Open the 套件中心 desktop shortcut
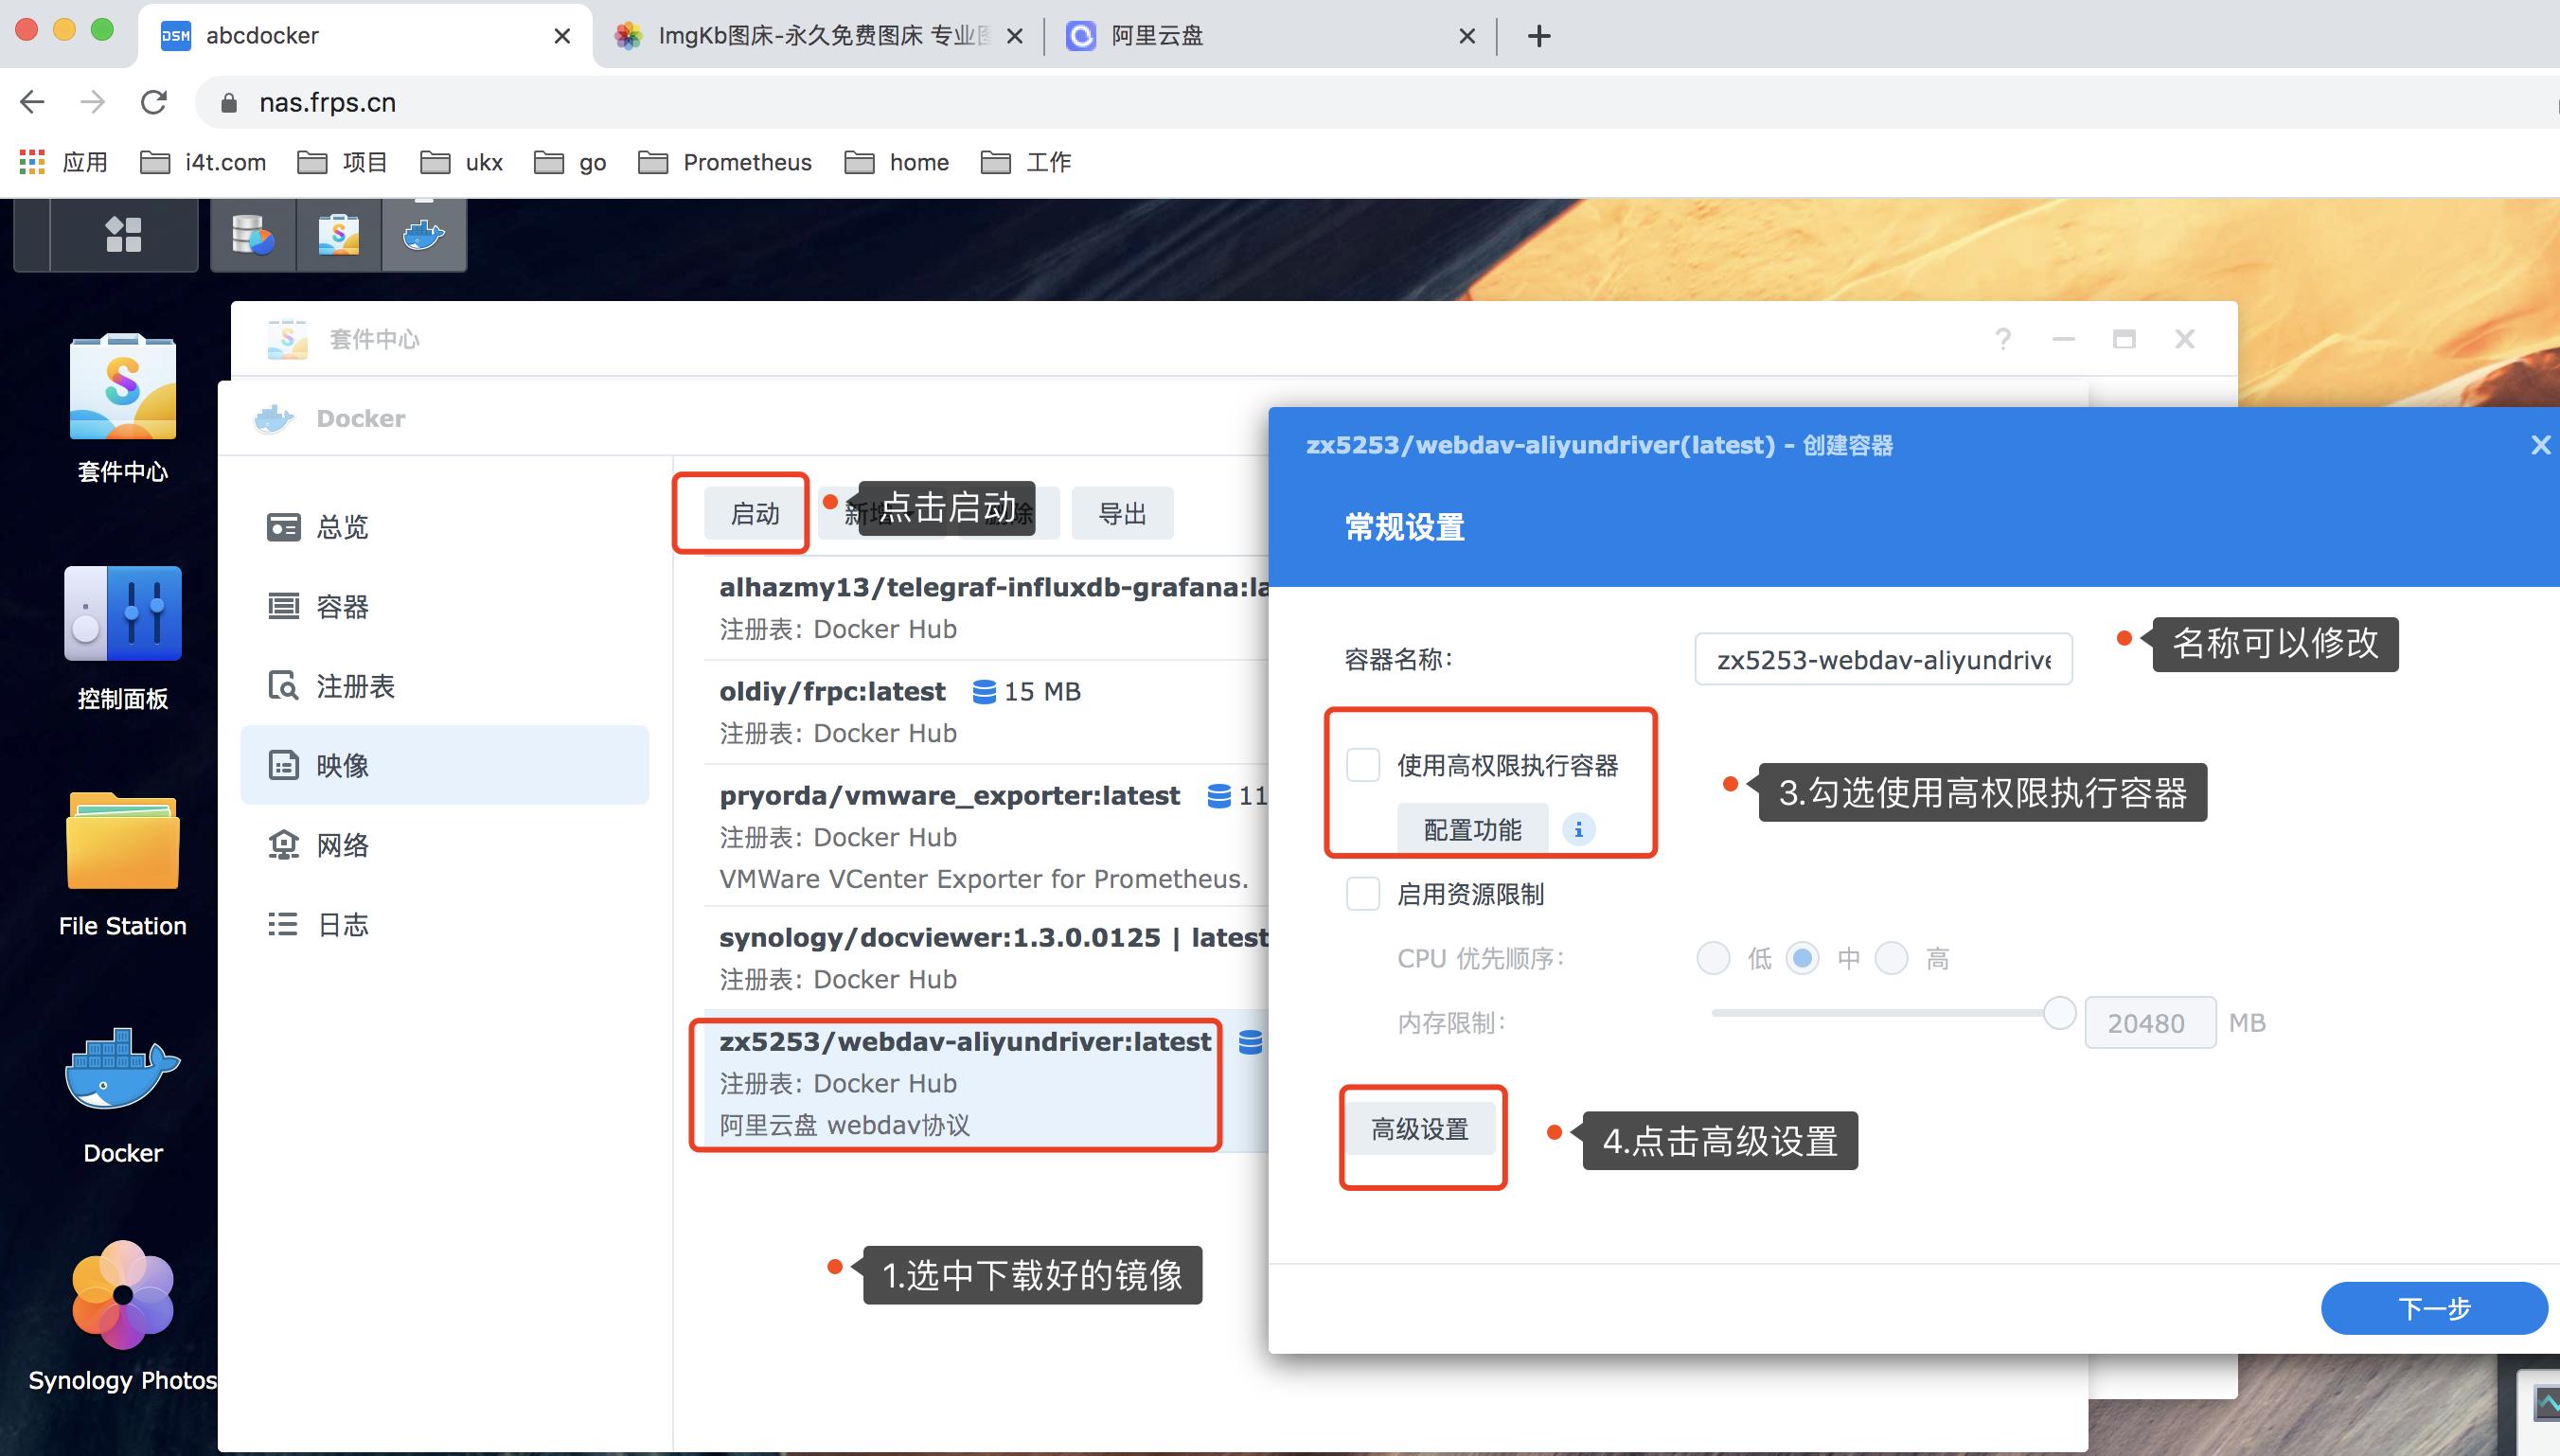Image resolution: width=2560 pixels, height=1456 pixels. click(x=123, y=408)
